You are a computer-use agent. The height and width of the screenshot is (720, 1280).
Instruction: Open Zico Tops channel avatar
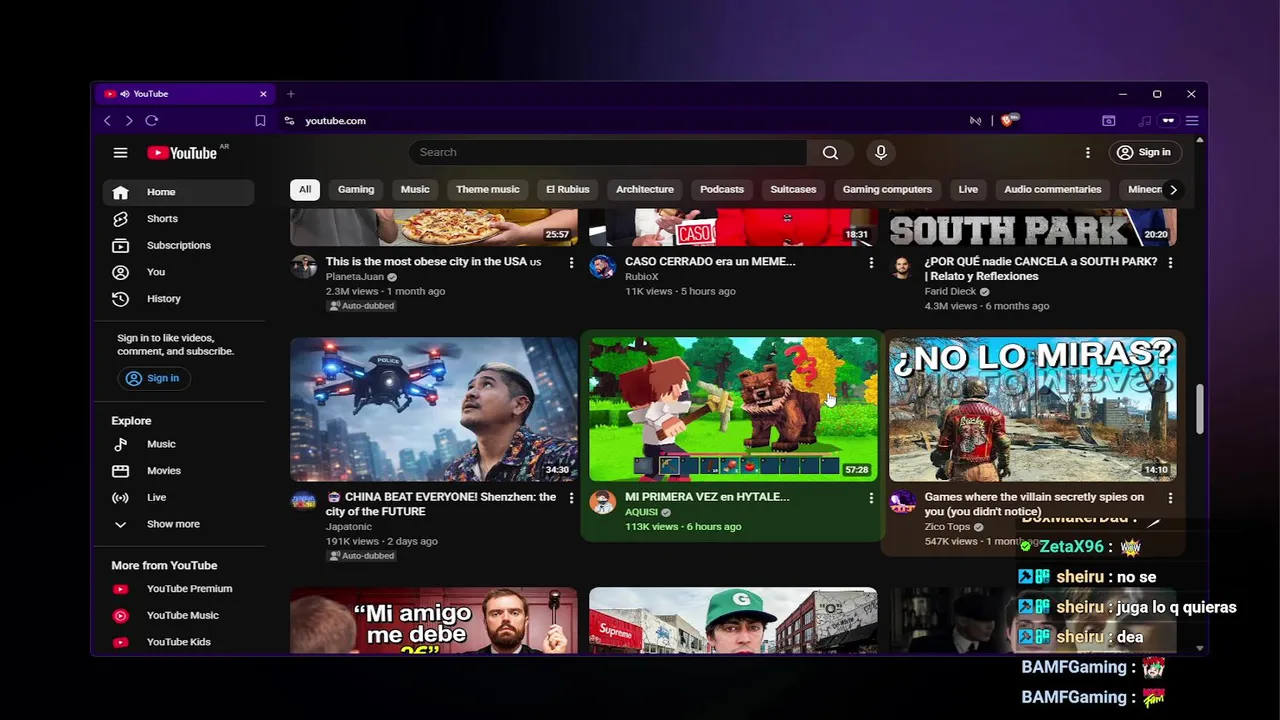point(902,501)
